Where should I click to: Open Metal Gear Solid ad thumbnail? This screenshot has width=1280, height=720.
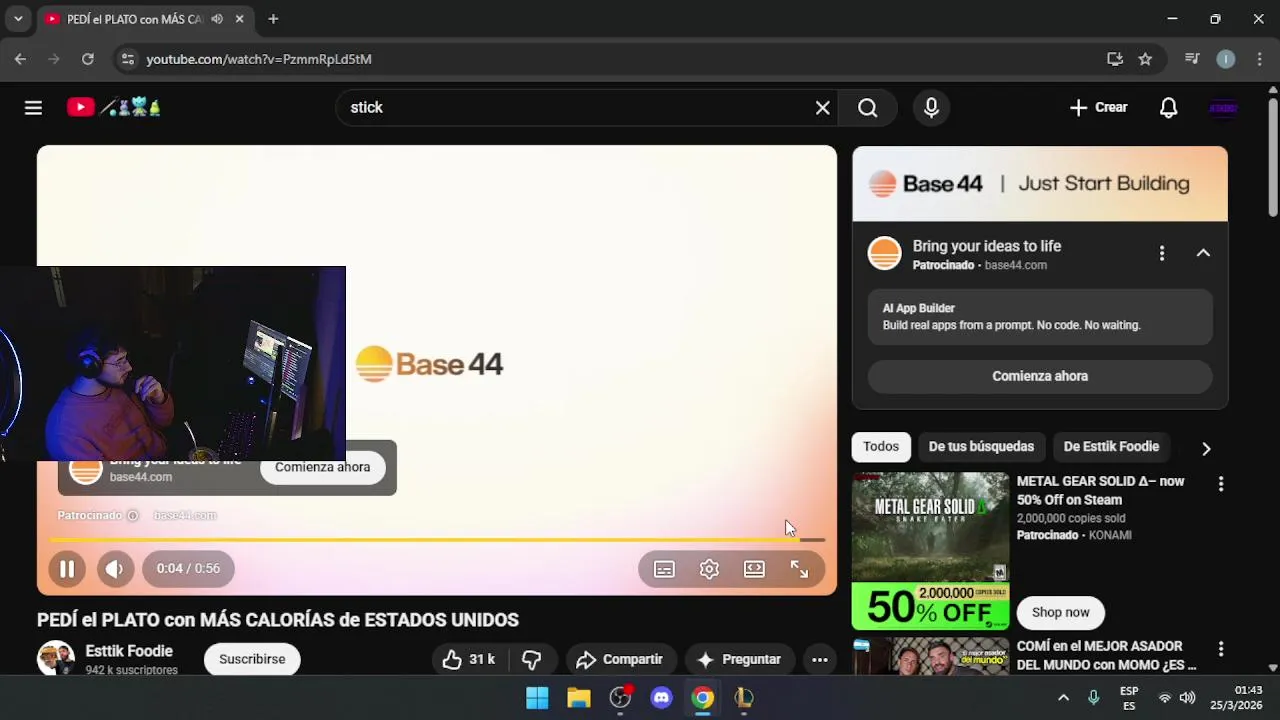pos(930,550)
